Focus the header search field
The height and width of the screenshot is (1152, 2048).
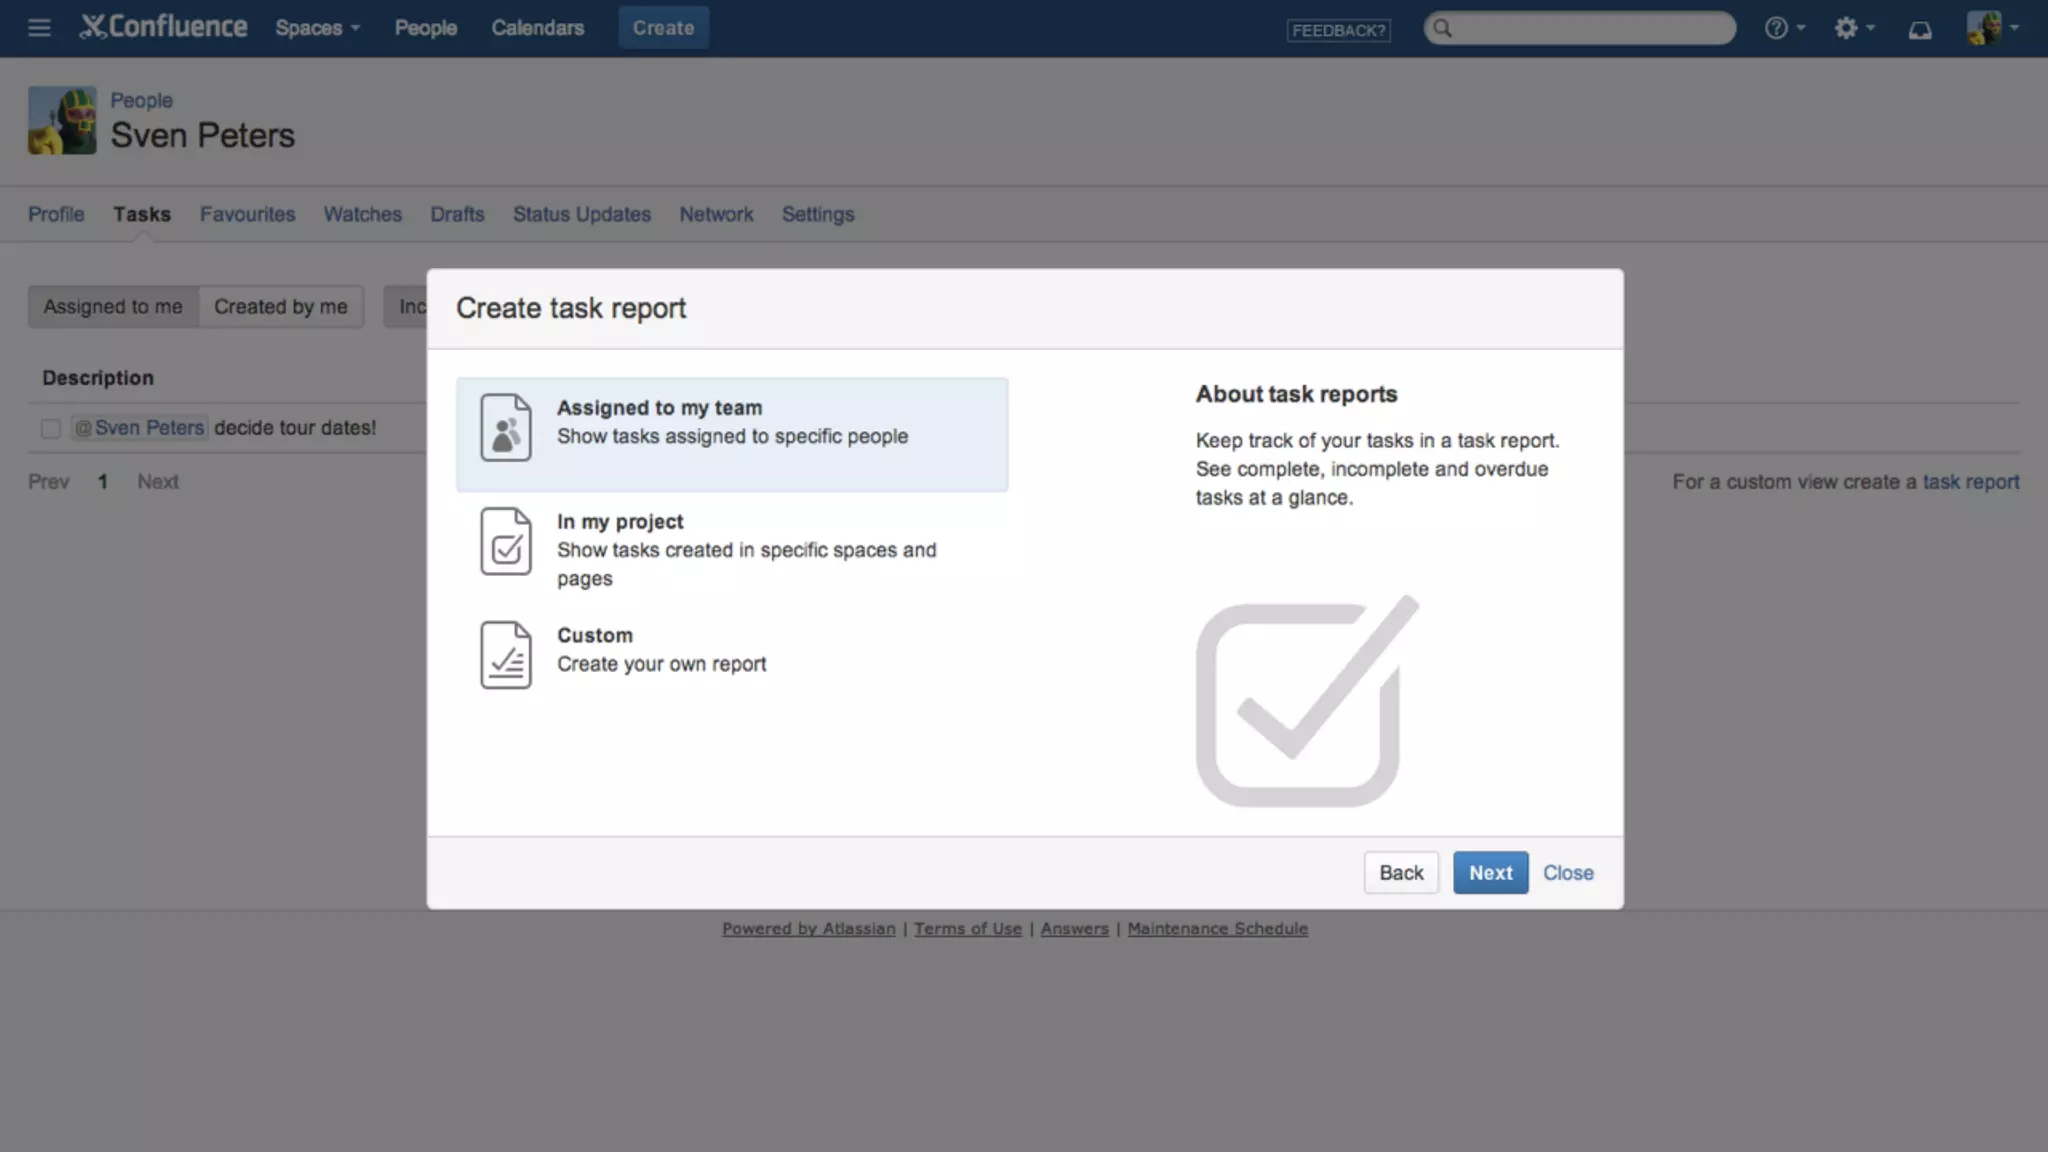[x=1590, y=28]
